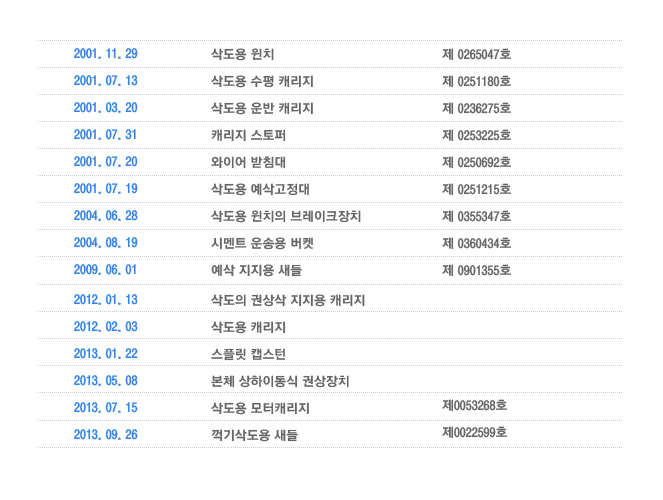Select registration number 제 0251180호
The width and height of the screenshot is (663, 500).
[477, 81]
